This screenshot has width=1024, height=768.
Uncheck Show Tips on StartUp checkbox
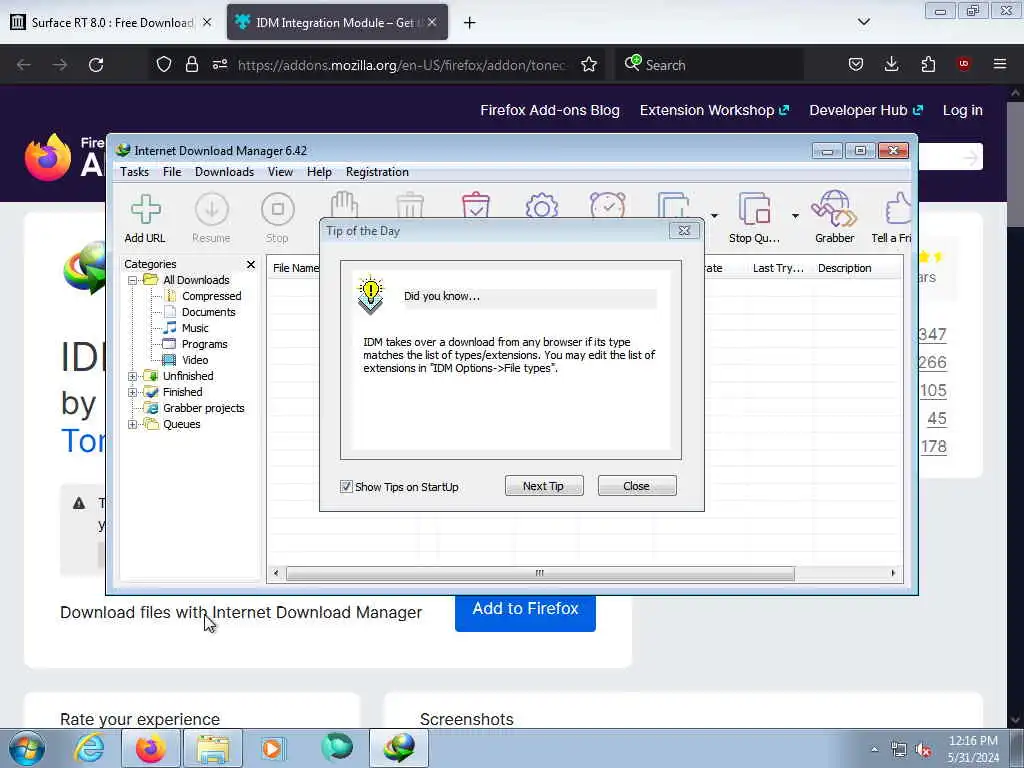[346, 487]
